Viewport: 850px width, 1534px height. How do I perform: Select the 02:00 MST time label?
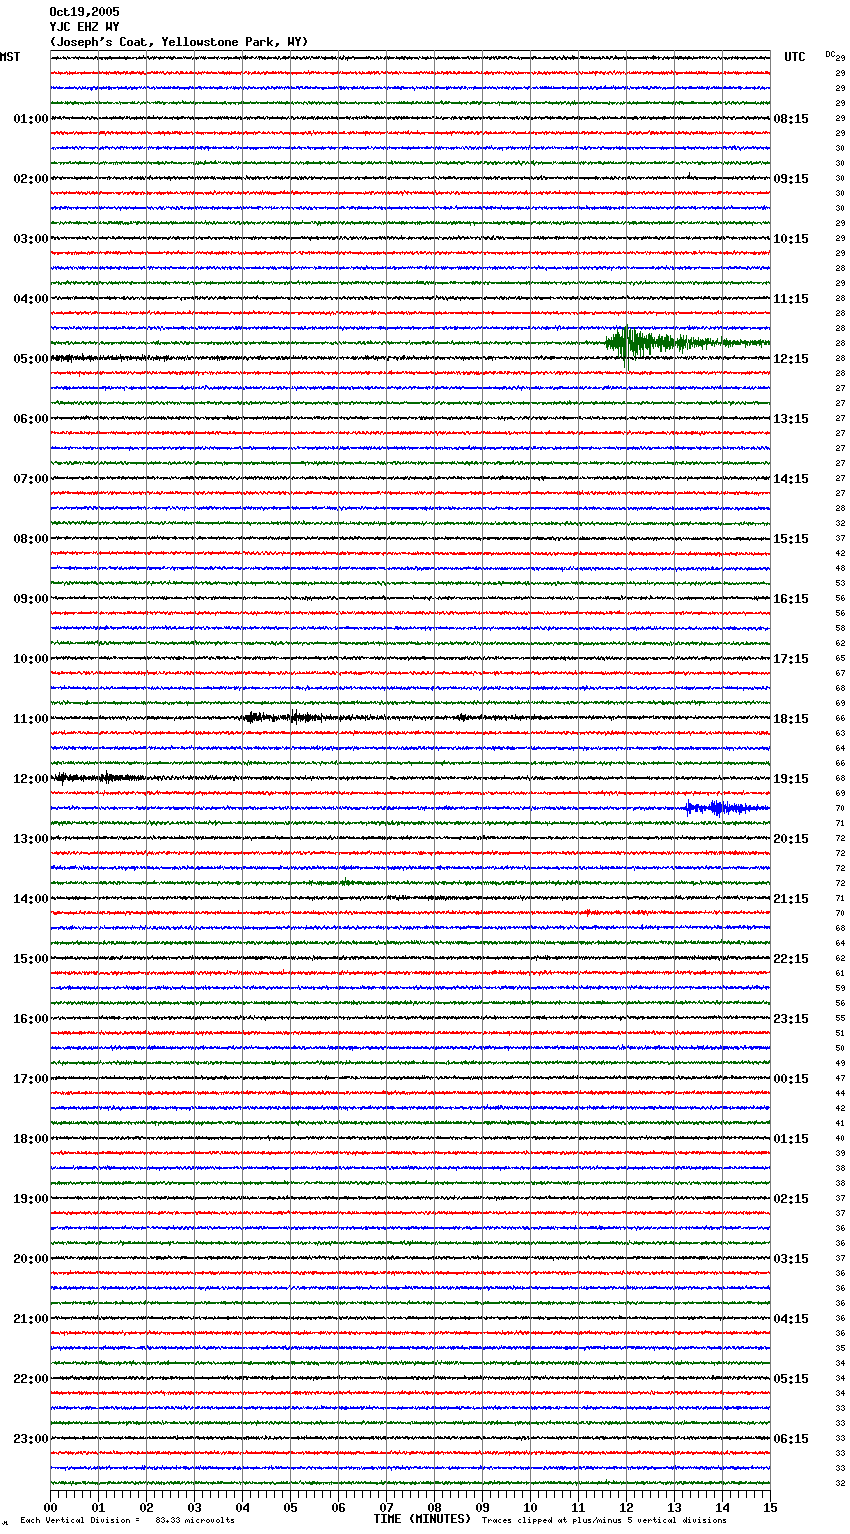(31, 179)
